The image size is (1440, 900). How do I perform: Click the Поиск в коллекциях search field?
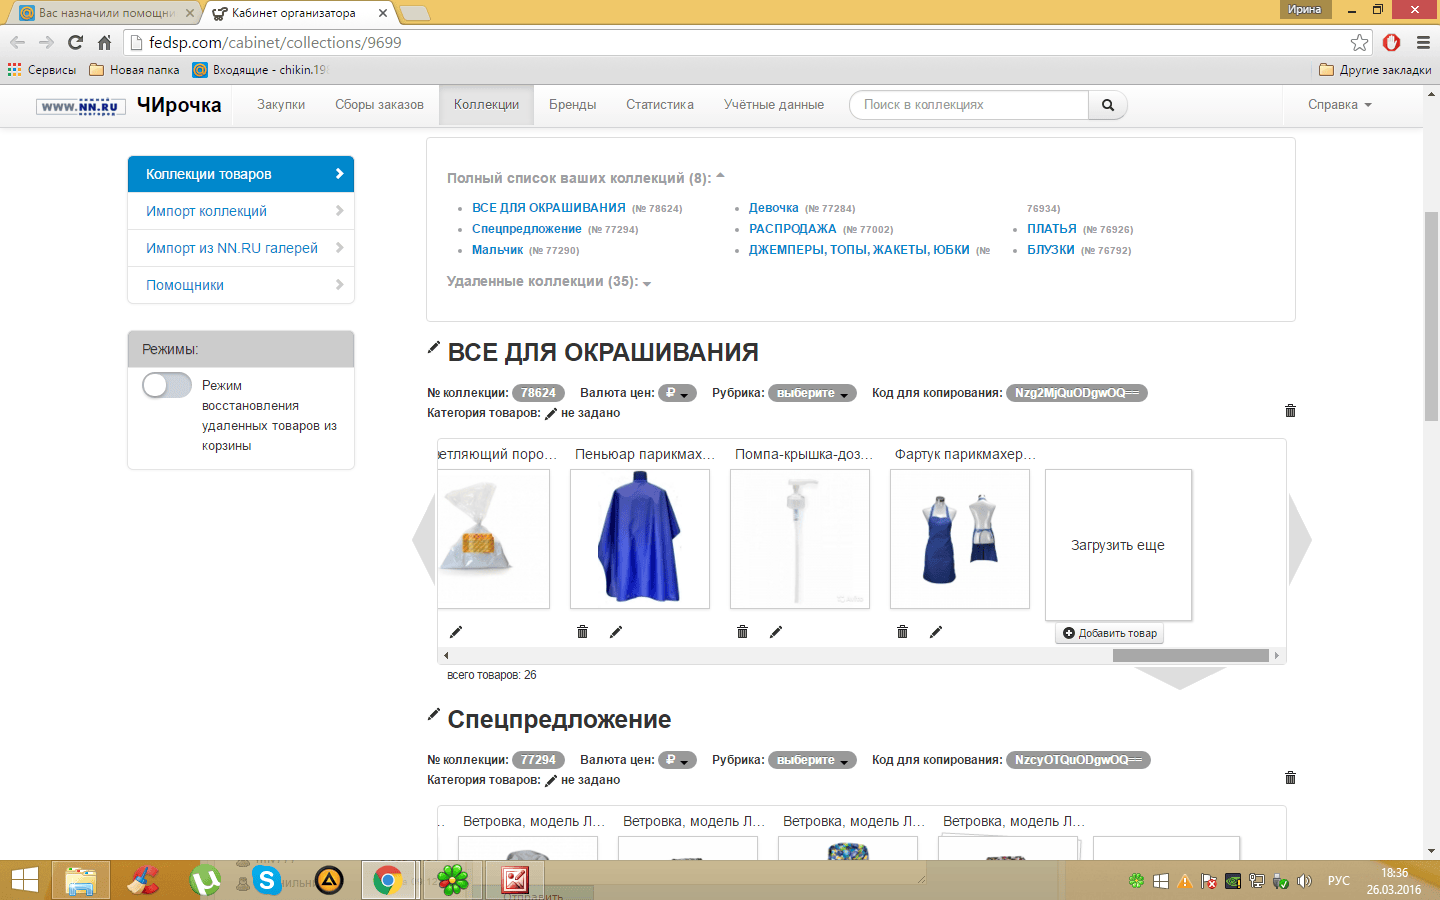coord(968,105)
